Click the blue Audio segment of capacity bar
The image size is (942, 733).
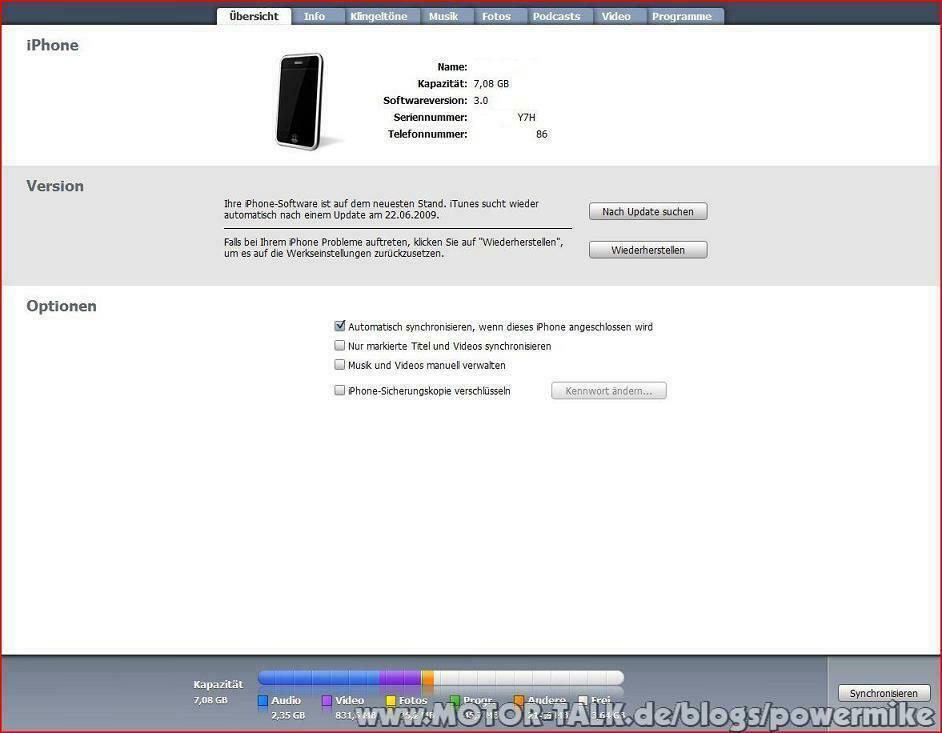(319, 678)
